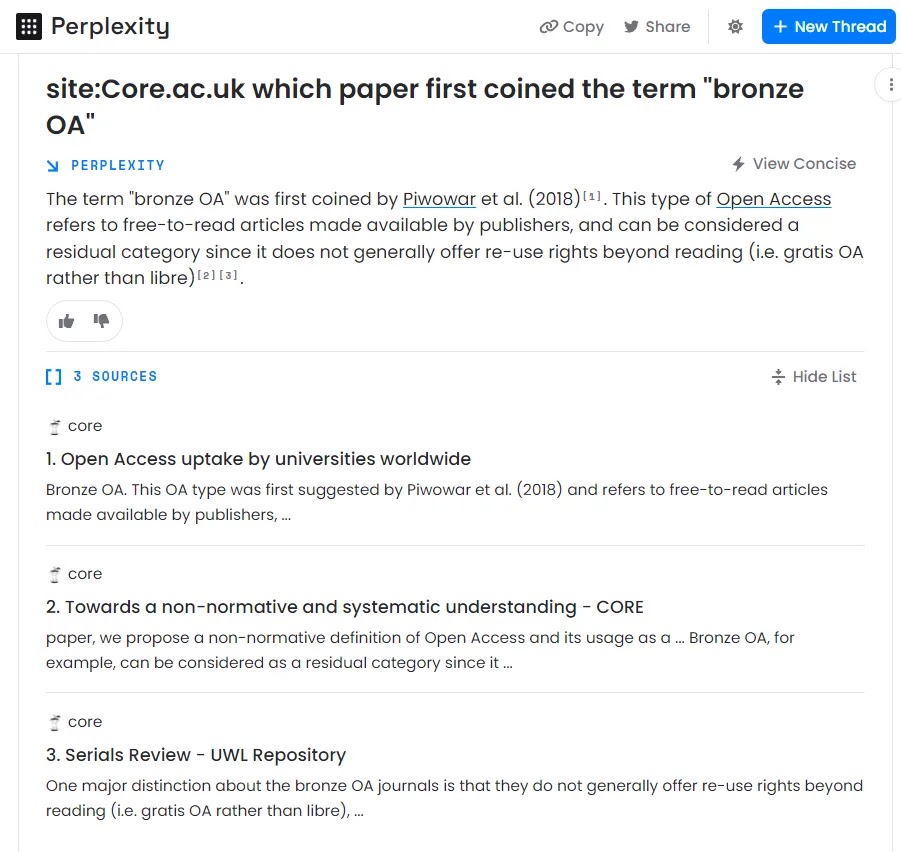This screenshot has height=852, width=901.
Task: Switch to View Concise mode
Action: [794, 164]
